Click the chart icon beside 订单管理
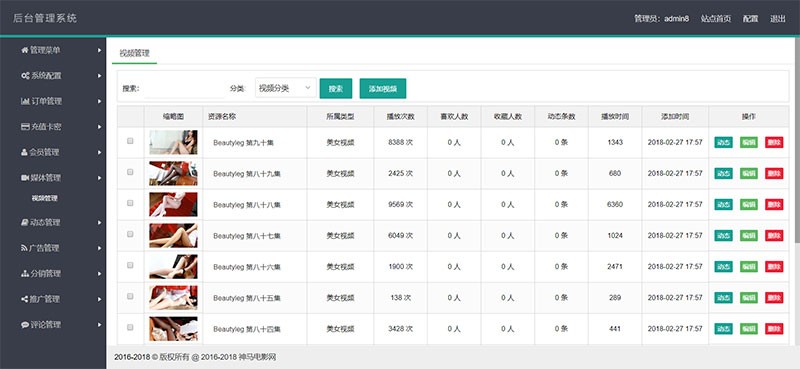The image size is (800, 369). pyautogui.click(x=25, y=101)
